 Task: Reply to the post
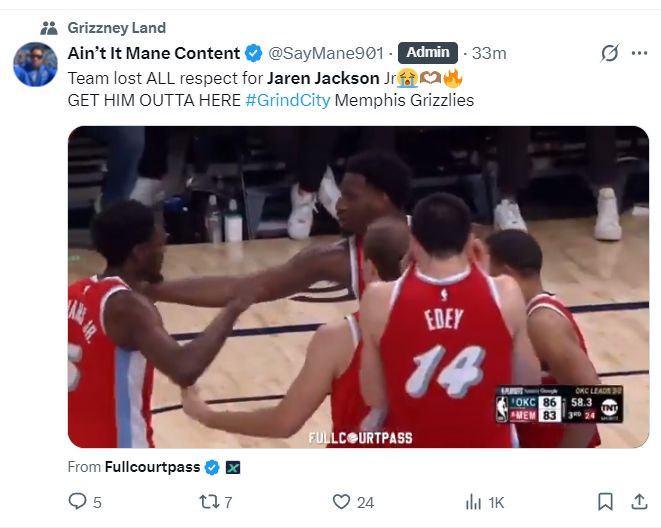tap(78, 502)
